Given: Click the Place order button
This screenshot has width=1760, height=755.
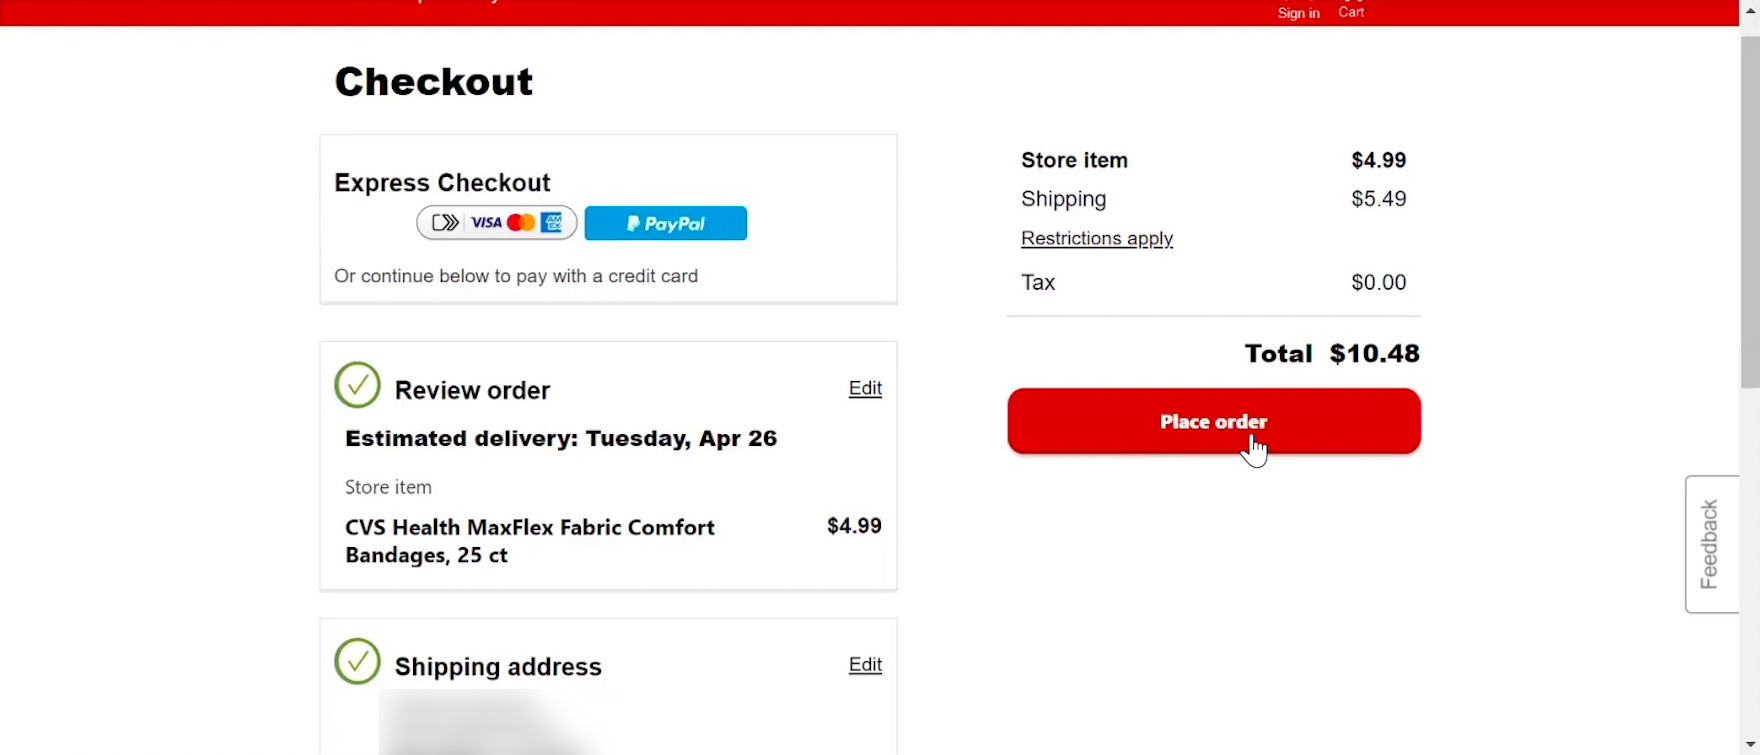Looking at the screenshot, I should [x=1213, y=421].
